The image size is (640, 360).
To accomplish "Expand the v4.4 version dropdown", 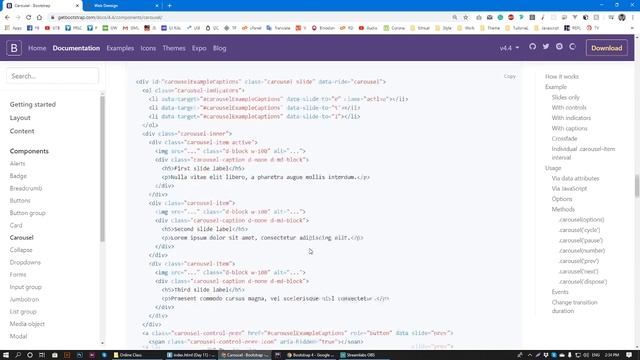I will [x=509, y=48].
